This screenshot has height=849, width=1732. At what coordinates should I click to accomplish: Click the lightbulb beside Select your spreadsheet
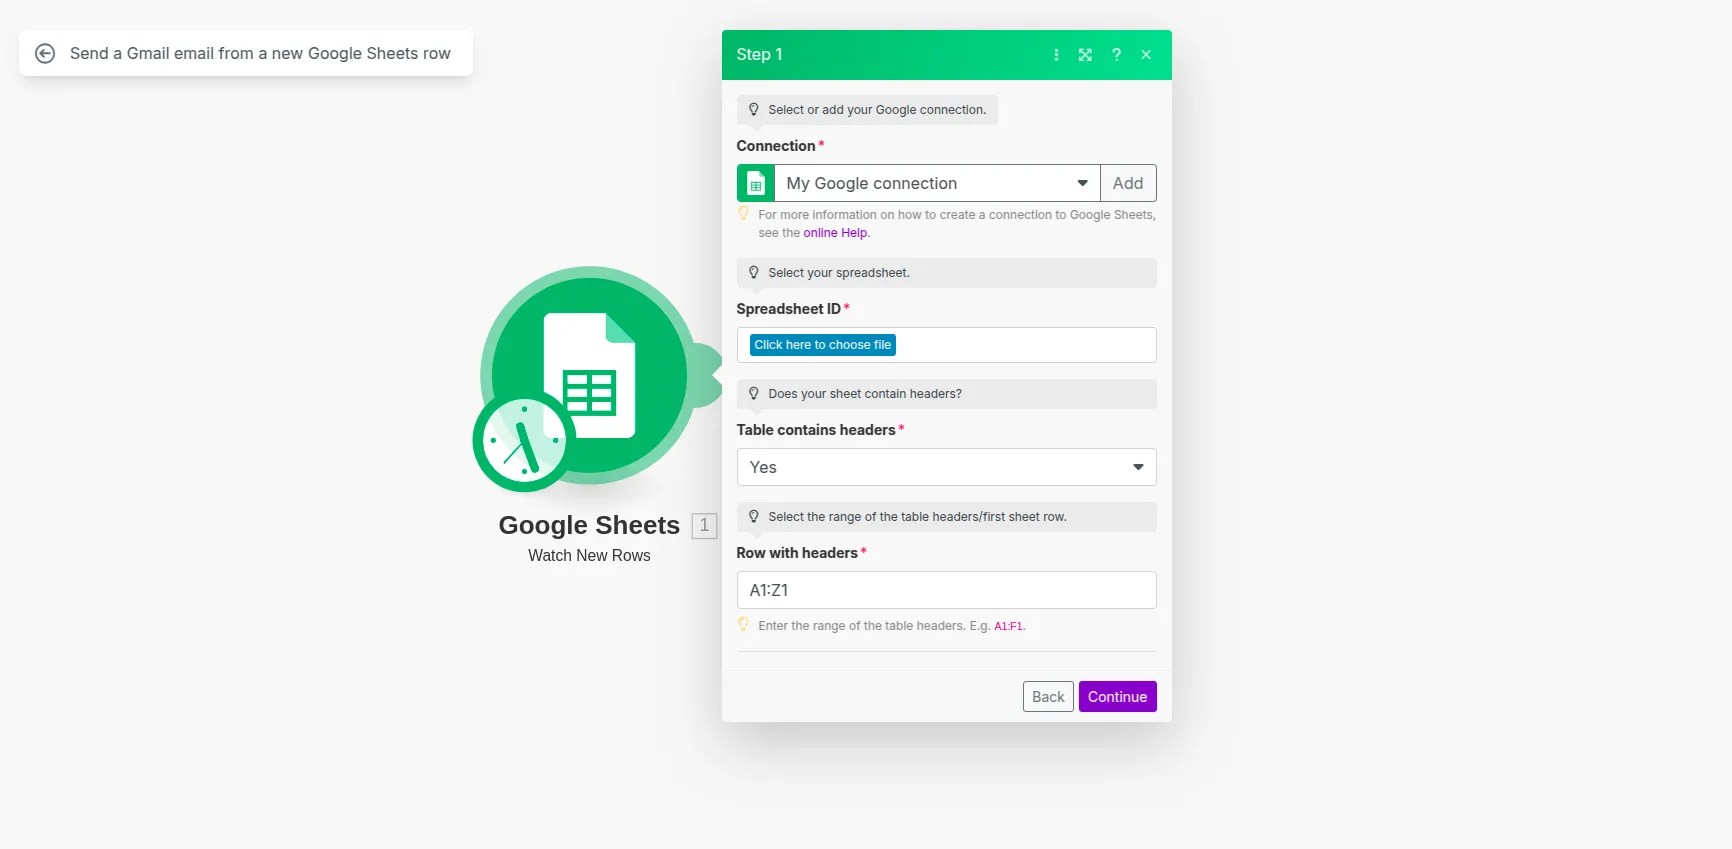(x=754, y=273)
